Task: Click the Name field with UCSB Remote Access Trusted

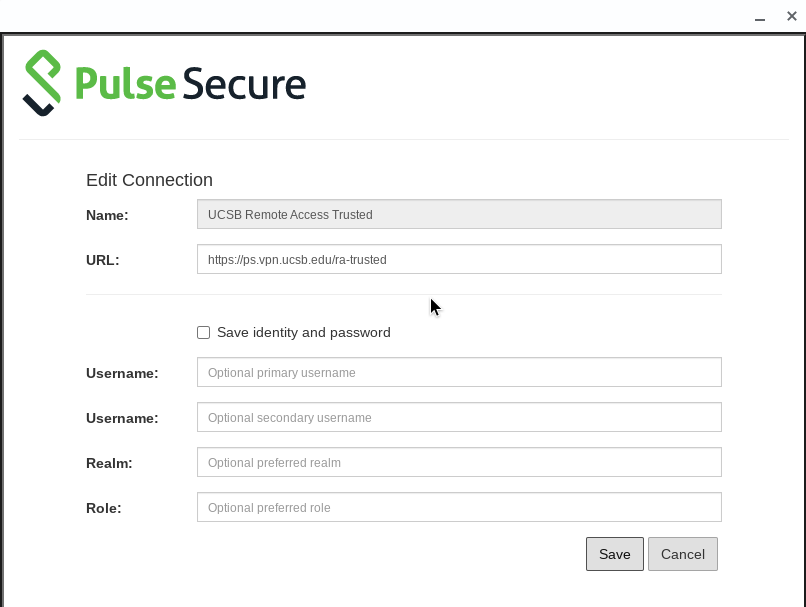Action: click(x=459, y=214)
